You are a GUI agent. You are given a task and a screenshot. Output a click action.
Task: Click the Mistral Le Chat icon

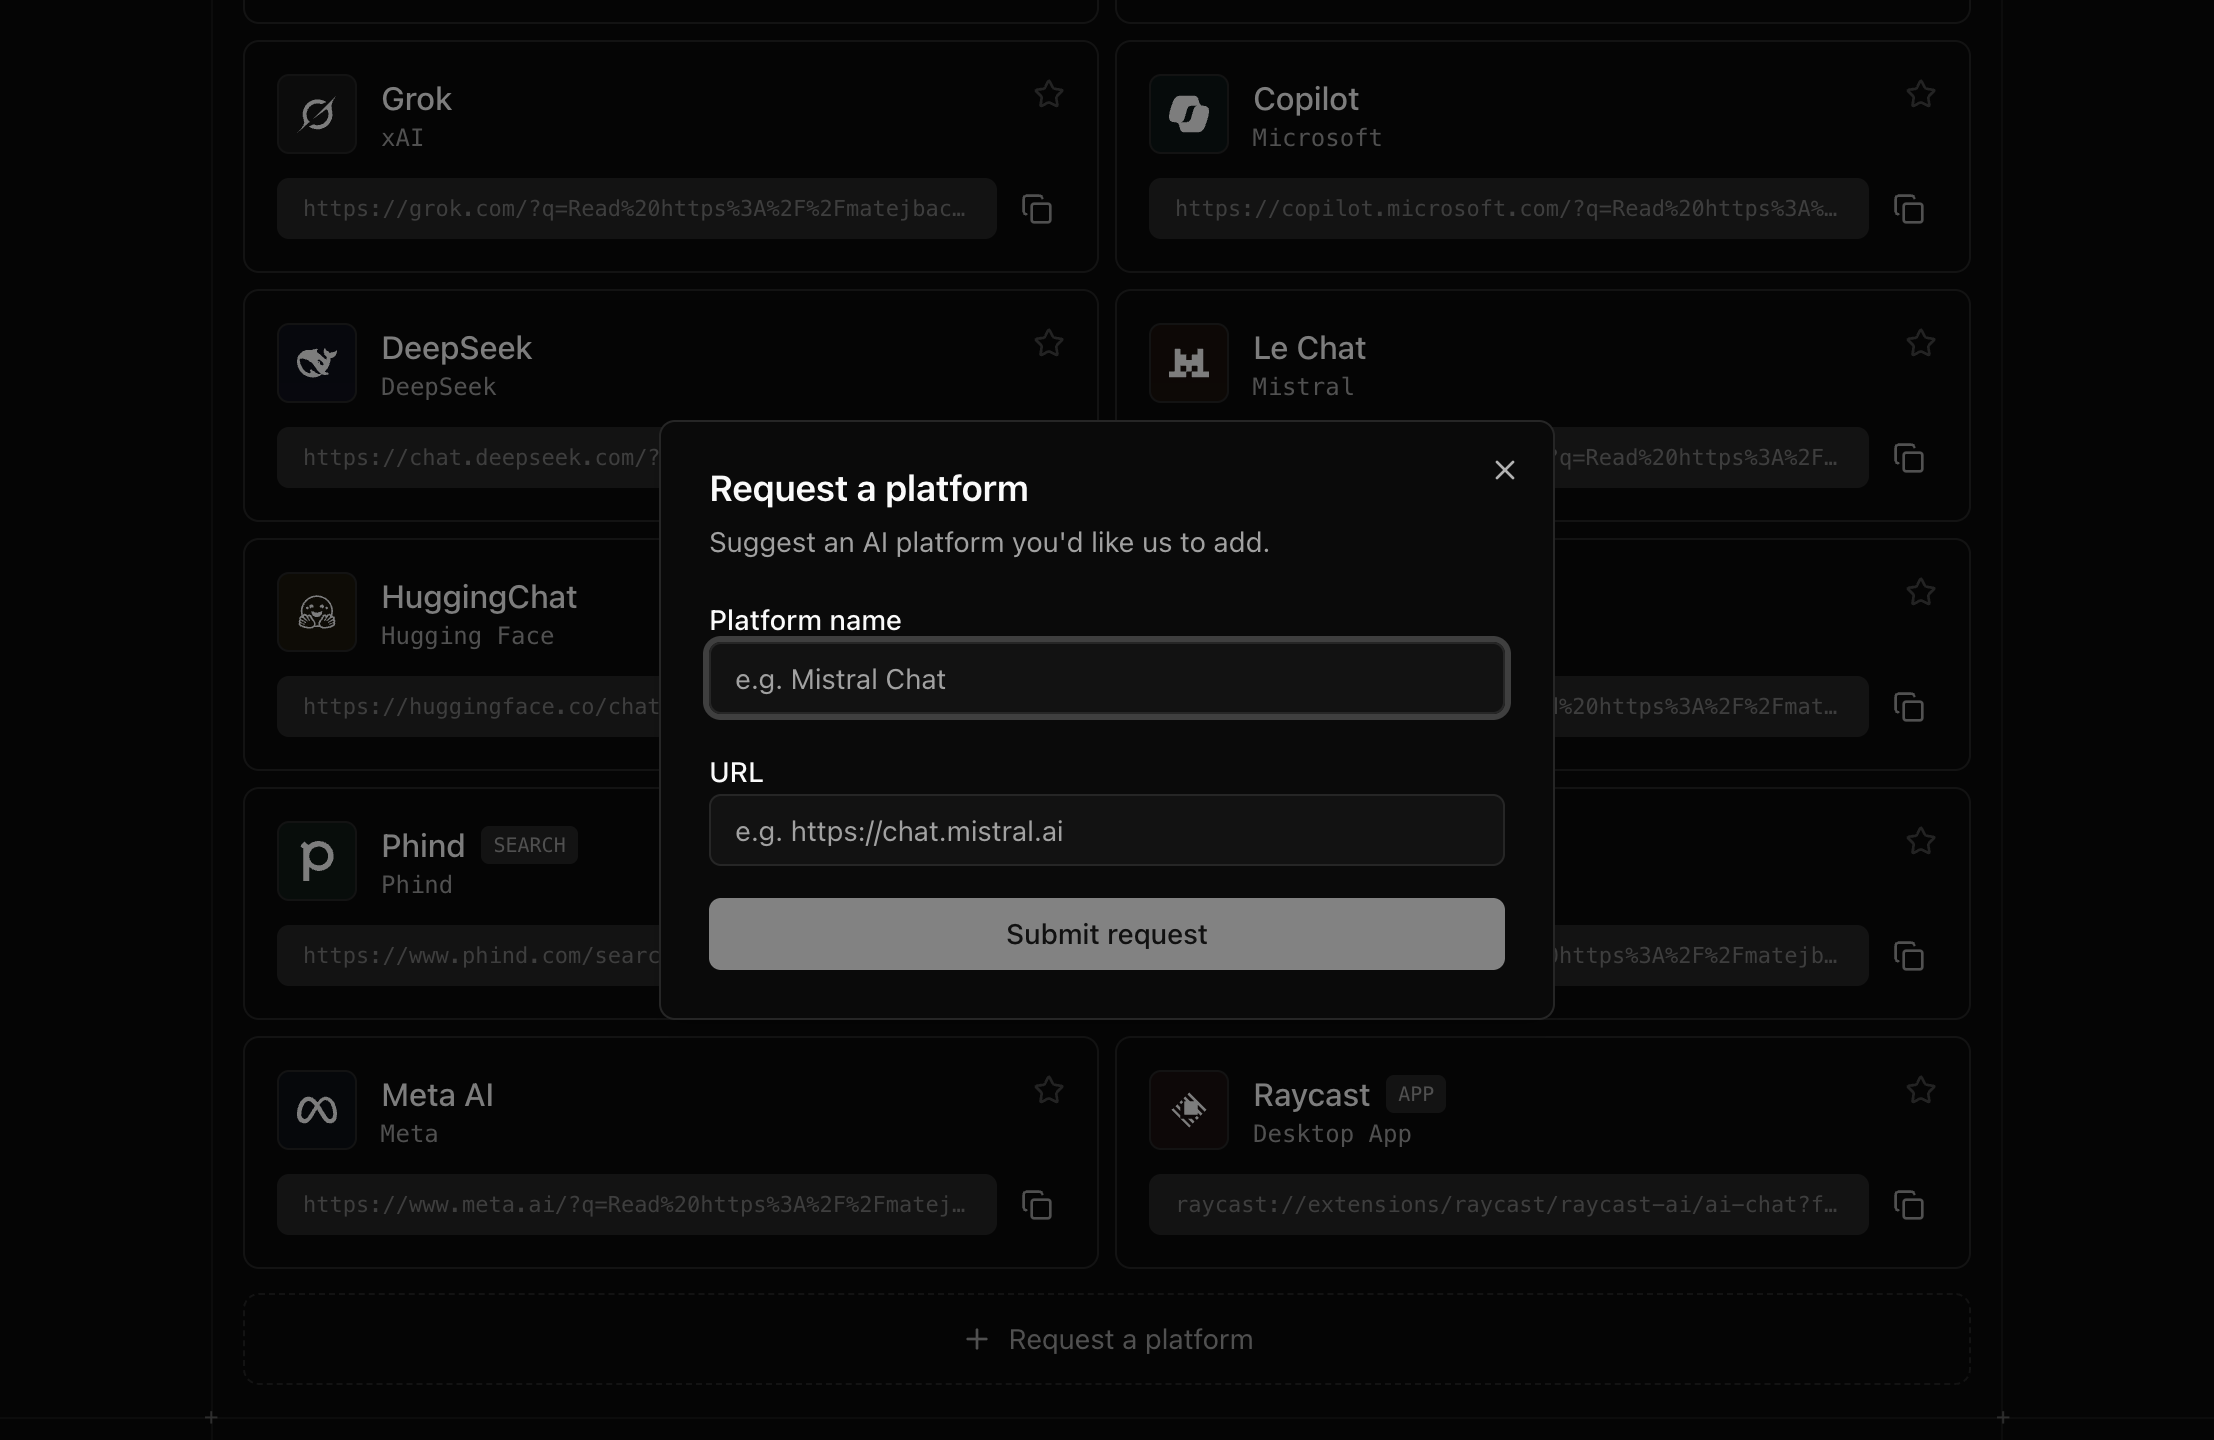tap(1188, 362)
